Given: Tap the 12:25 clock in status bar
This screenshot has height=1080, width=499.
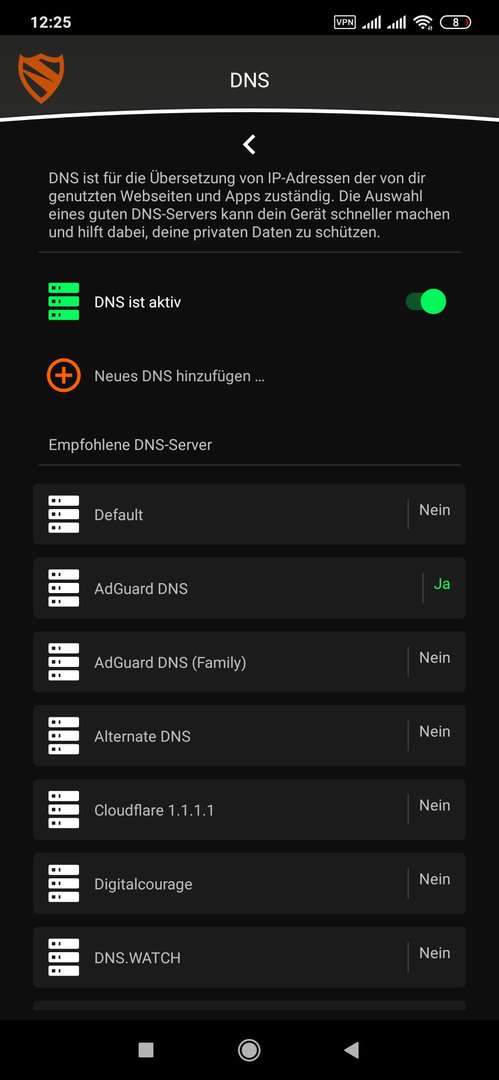Looking at the screenshot, I should [x=50, y=22].
